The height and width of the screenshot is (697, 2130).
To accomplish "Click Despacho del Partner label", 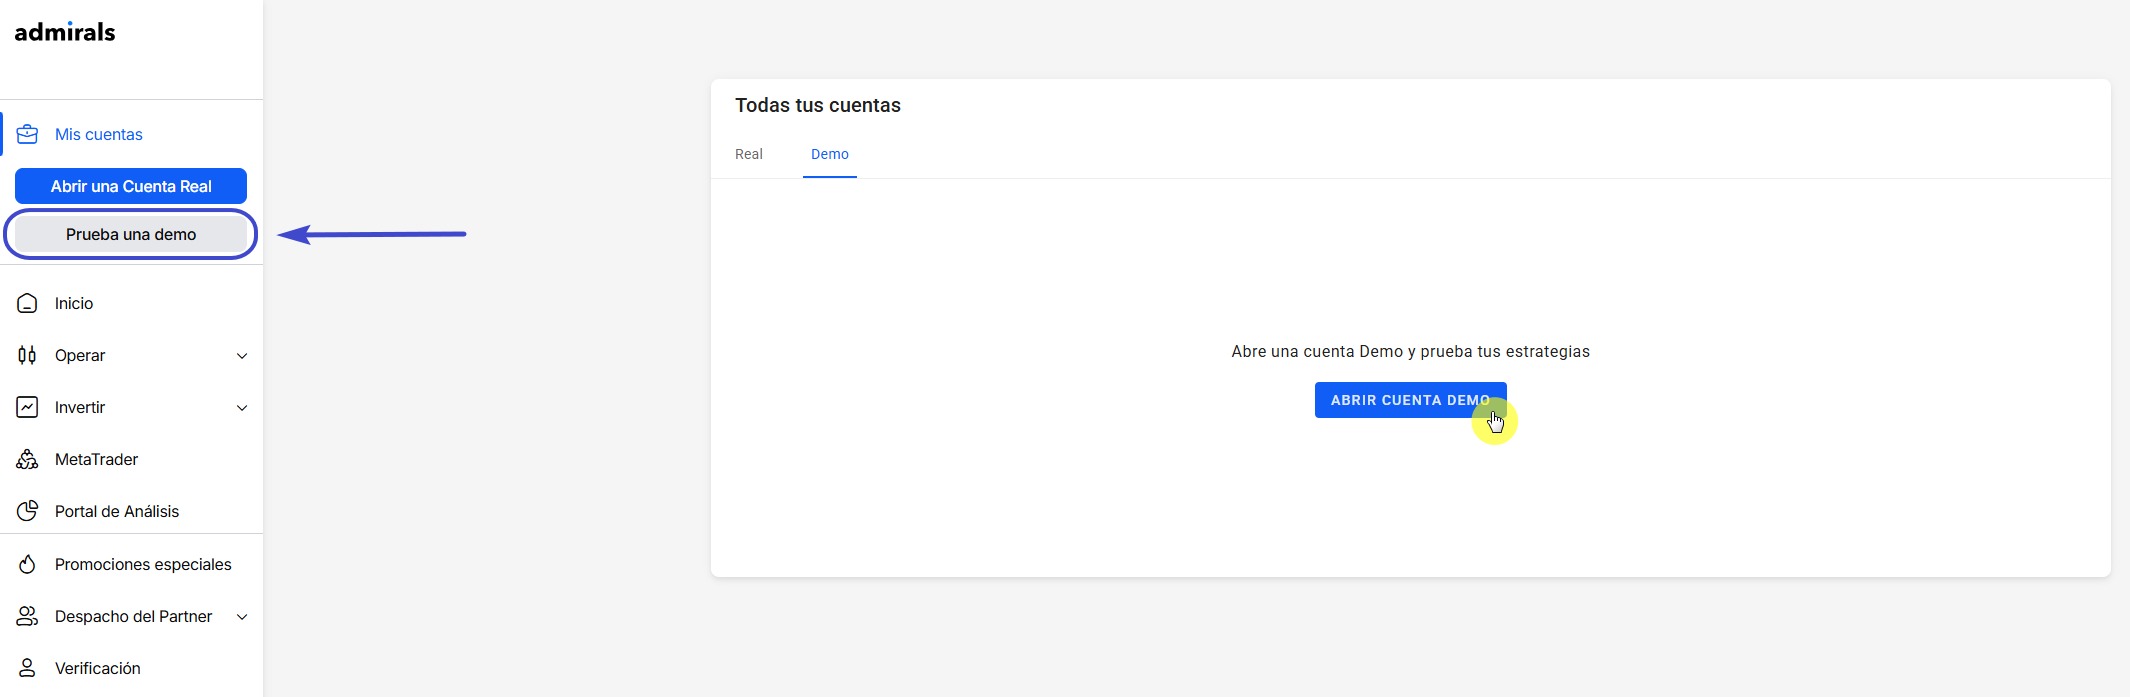I will [133, 616].
